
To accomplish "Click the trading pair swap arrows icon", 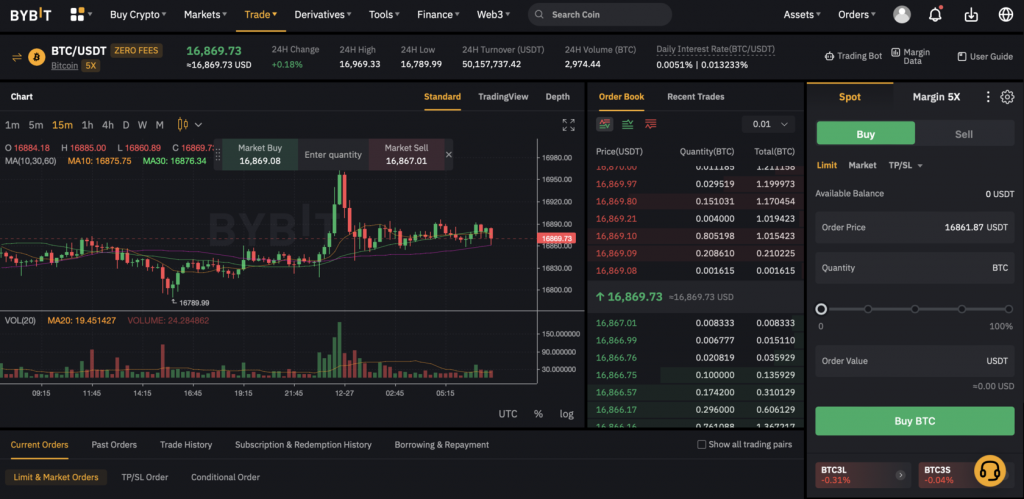I will [x=16, y=57].
